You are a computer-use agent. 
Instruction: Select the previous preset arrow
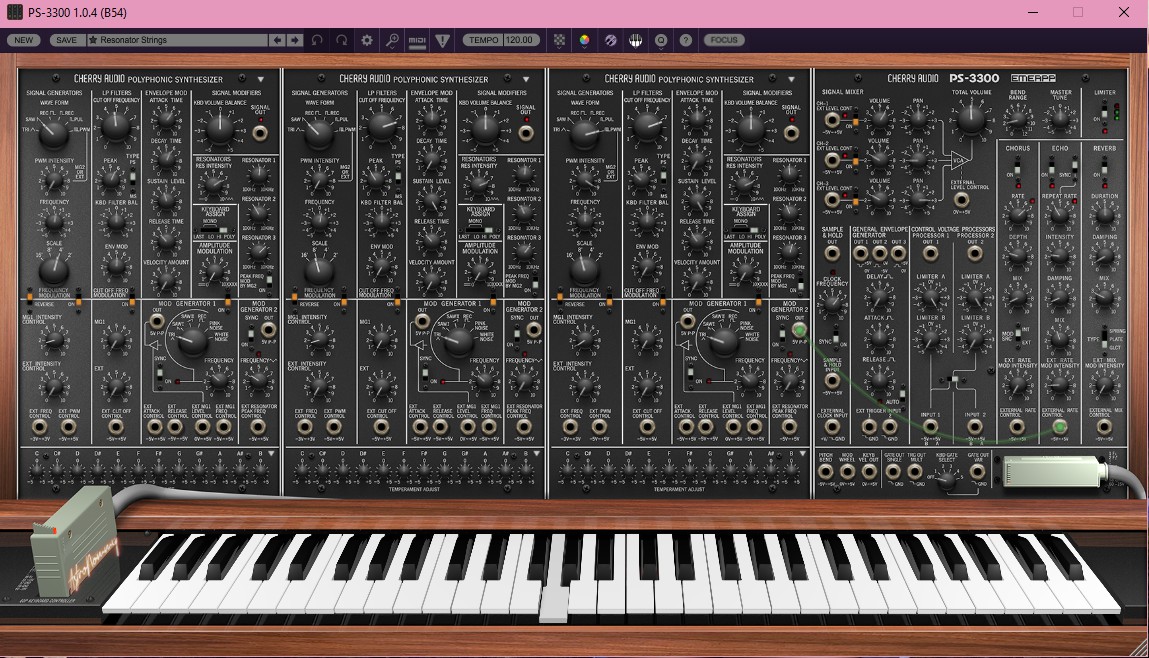tap(278, 40)
